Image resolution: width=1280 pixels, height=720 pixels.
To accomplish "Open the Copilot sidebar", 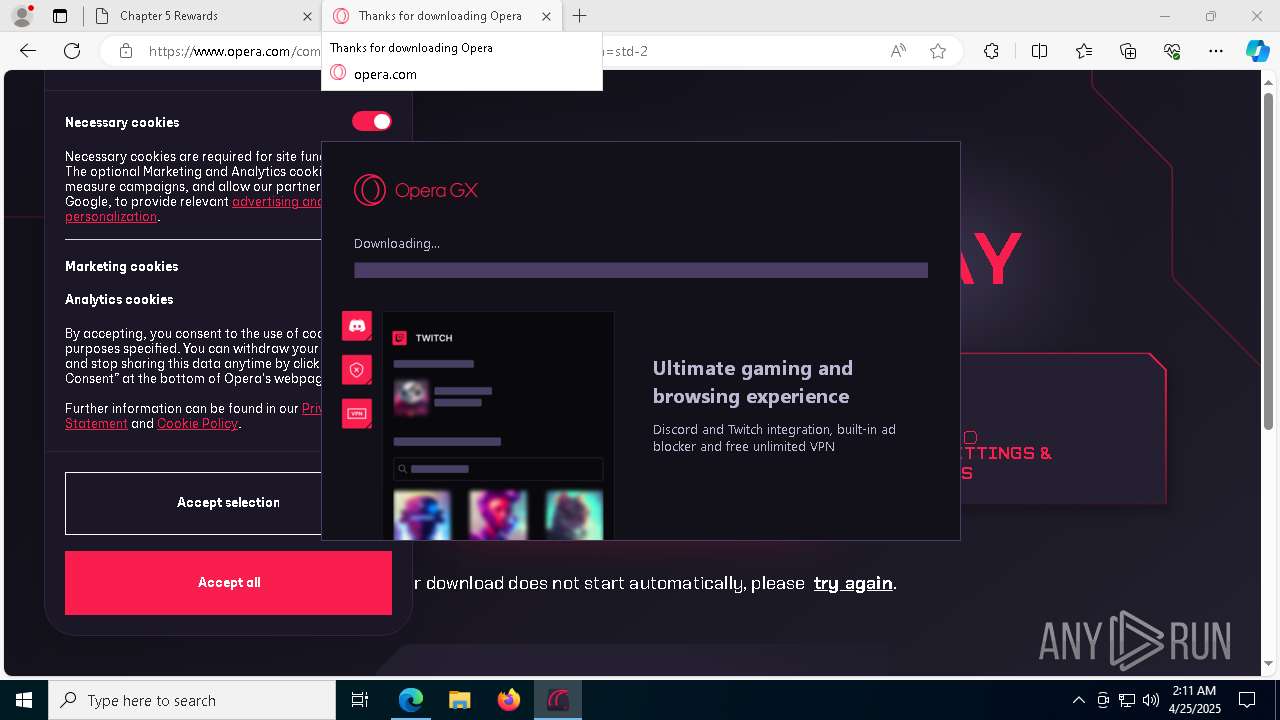I will (1257, 51).
